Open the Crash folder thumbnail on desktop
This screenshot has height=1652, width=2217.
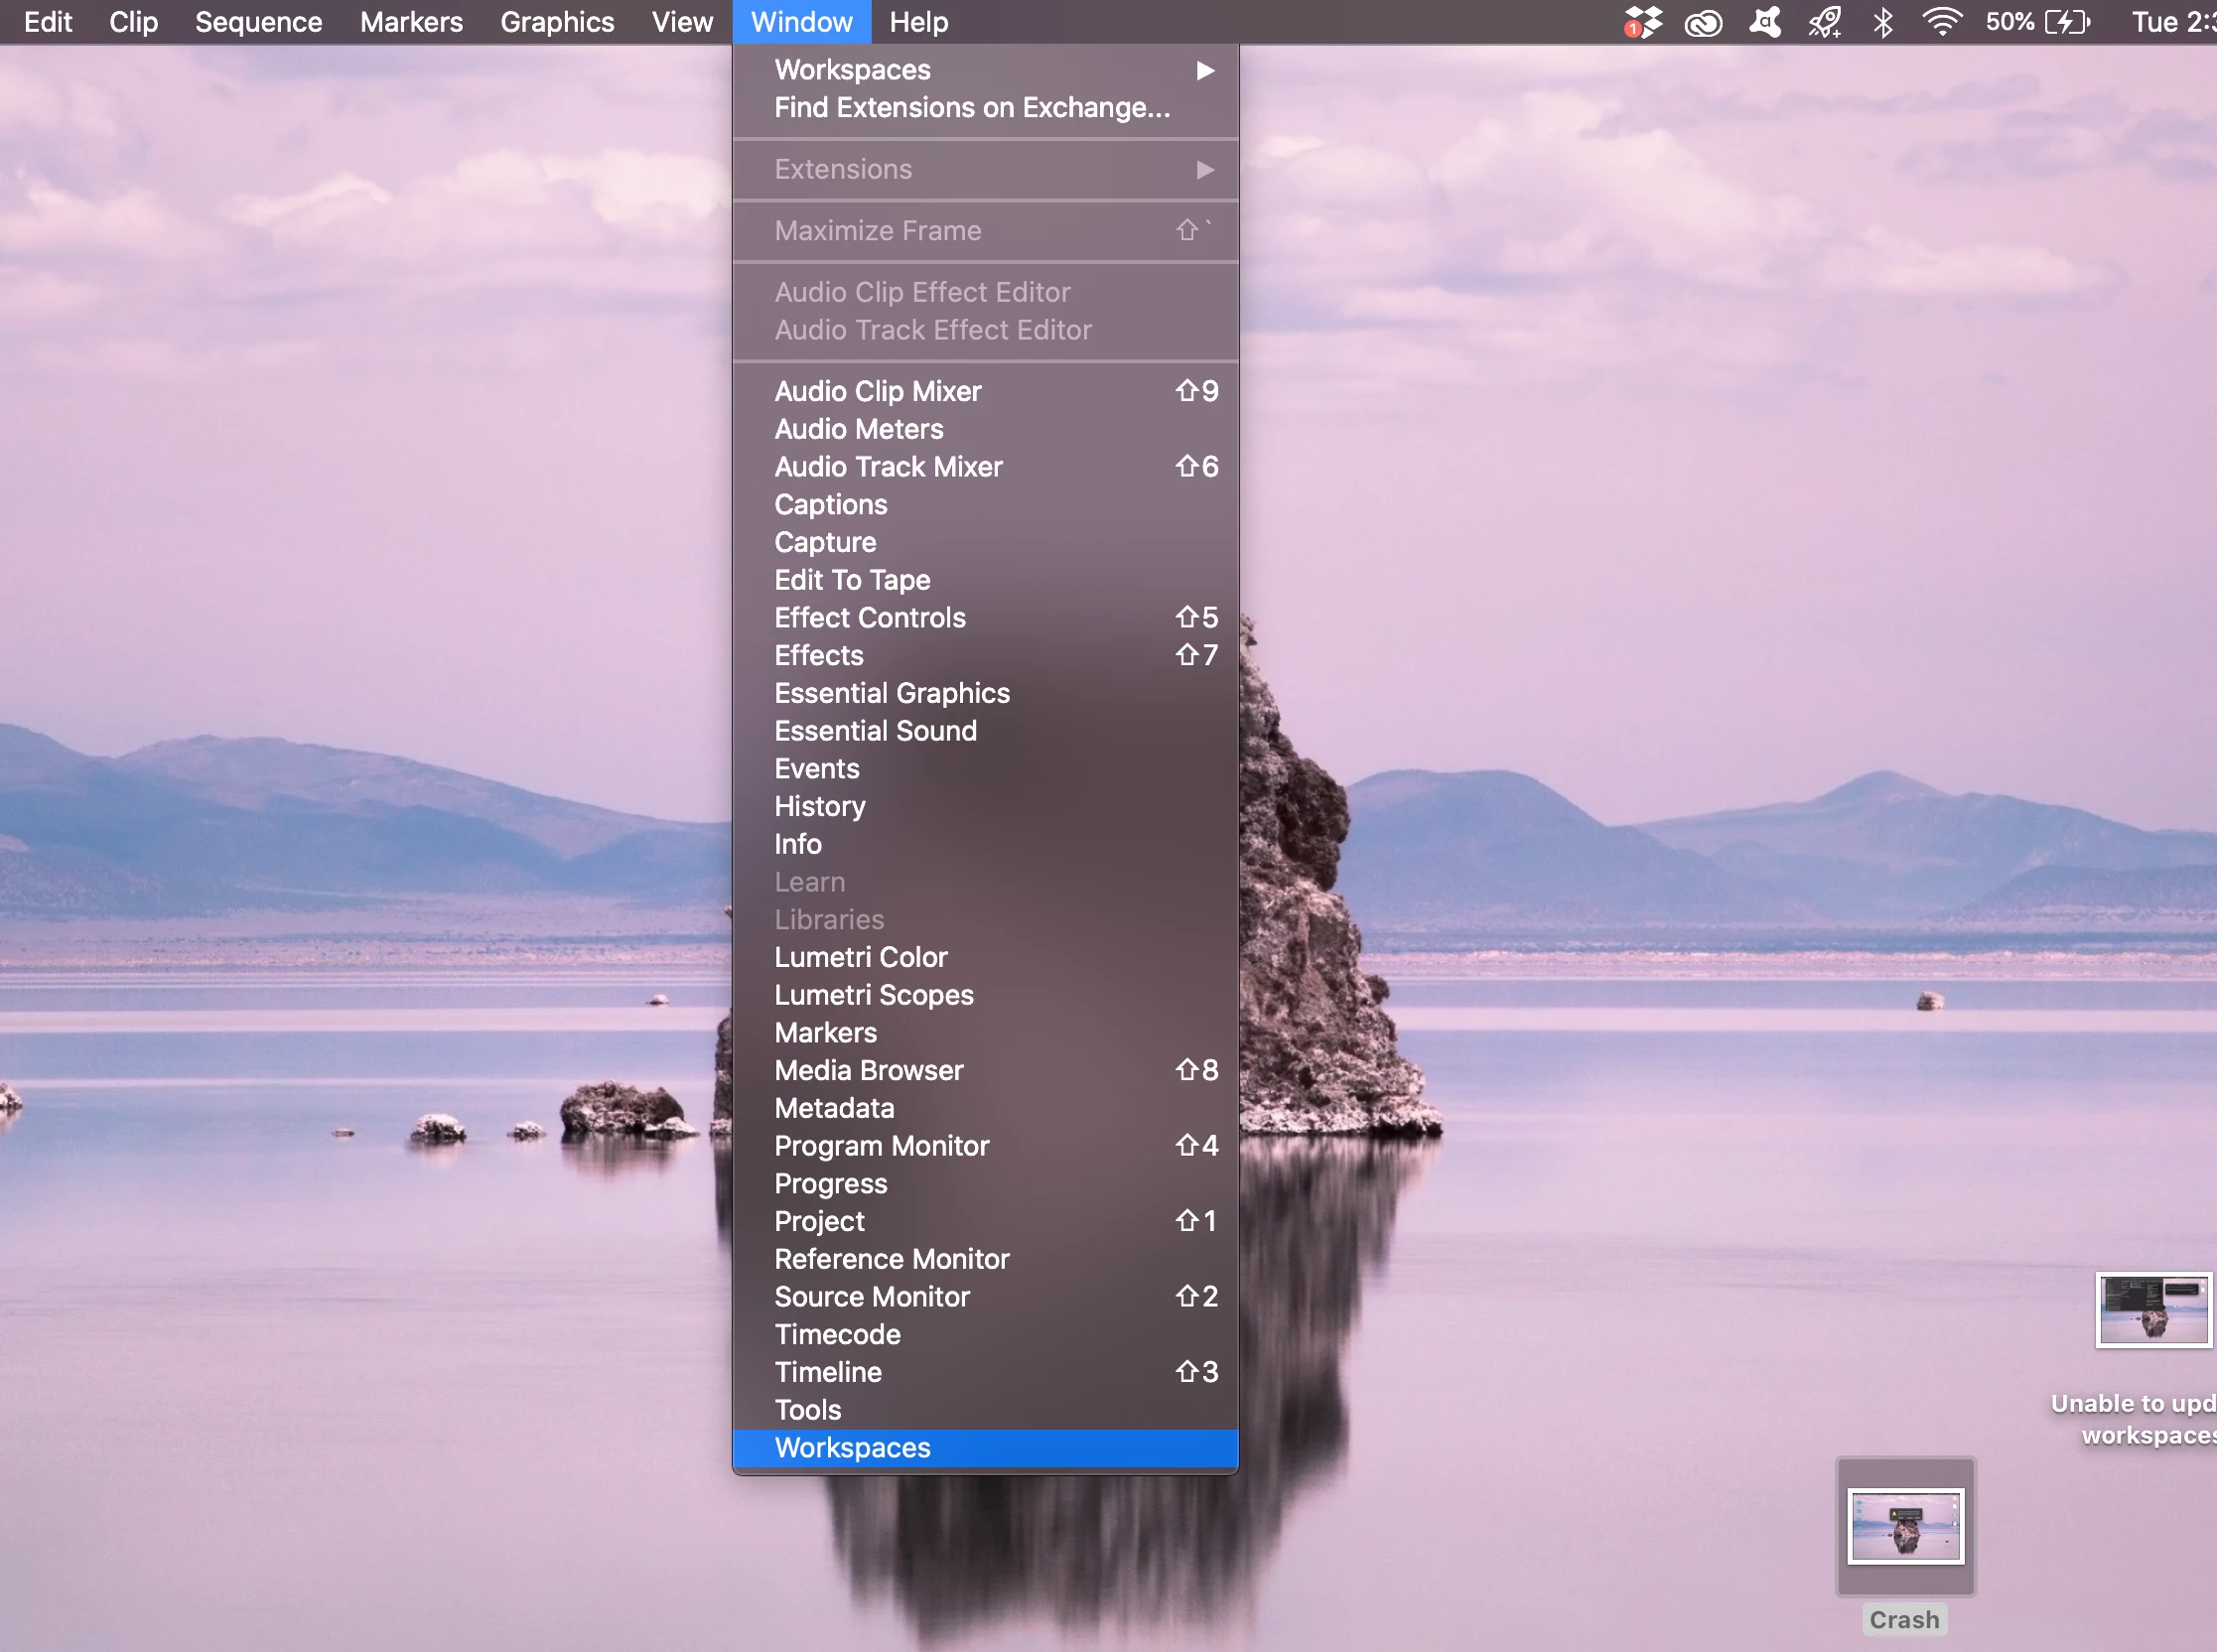coord(1904,1525)
